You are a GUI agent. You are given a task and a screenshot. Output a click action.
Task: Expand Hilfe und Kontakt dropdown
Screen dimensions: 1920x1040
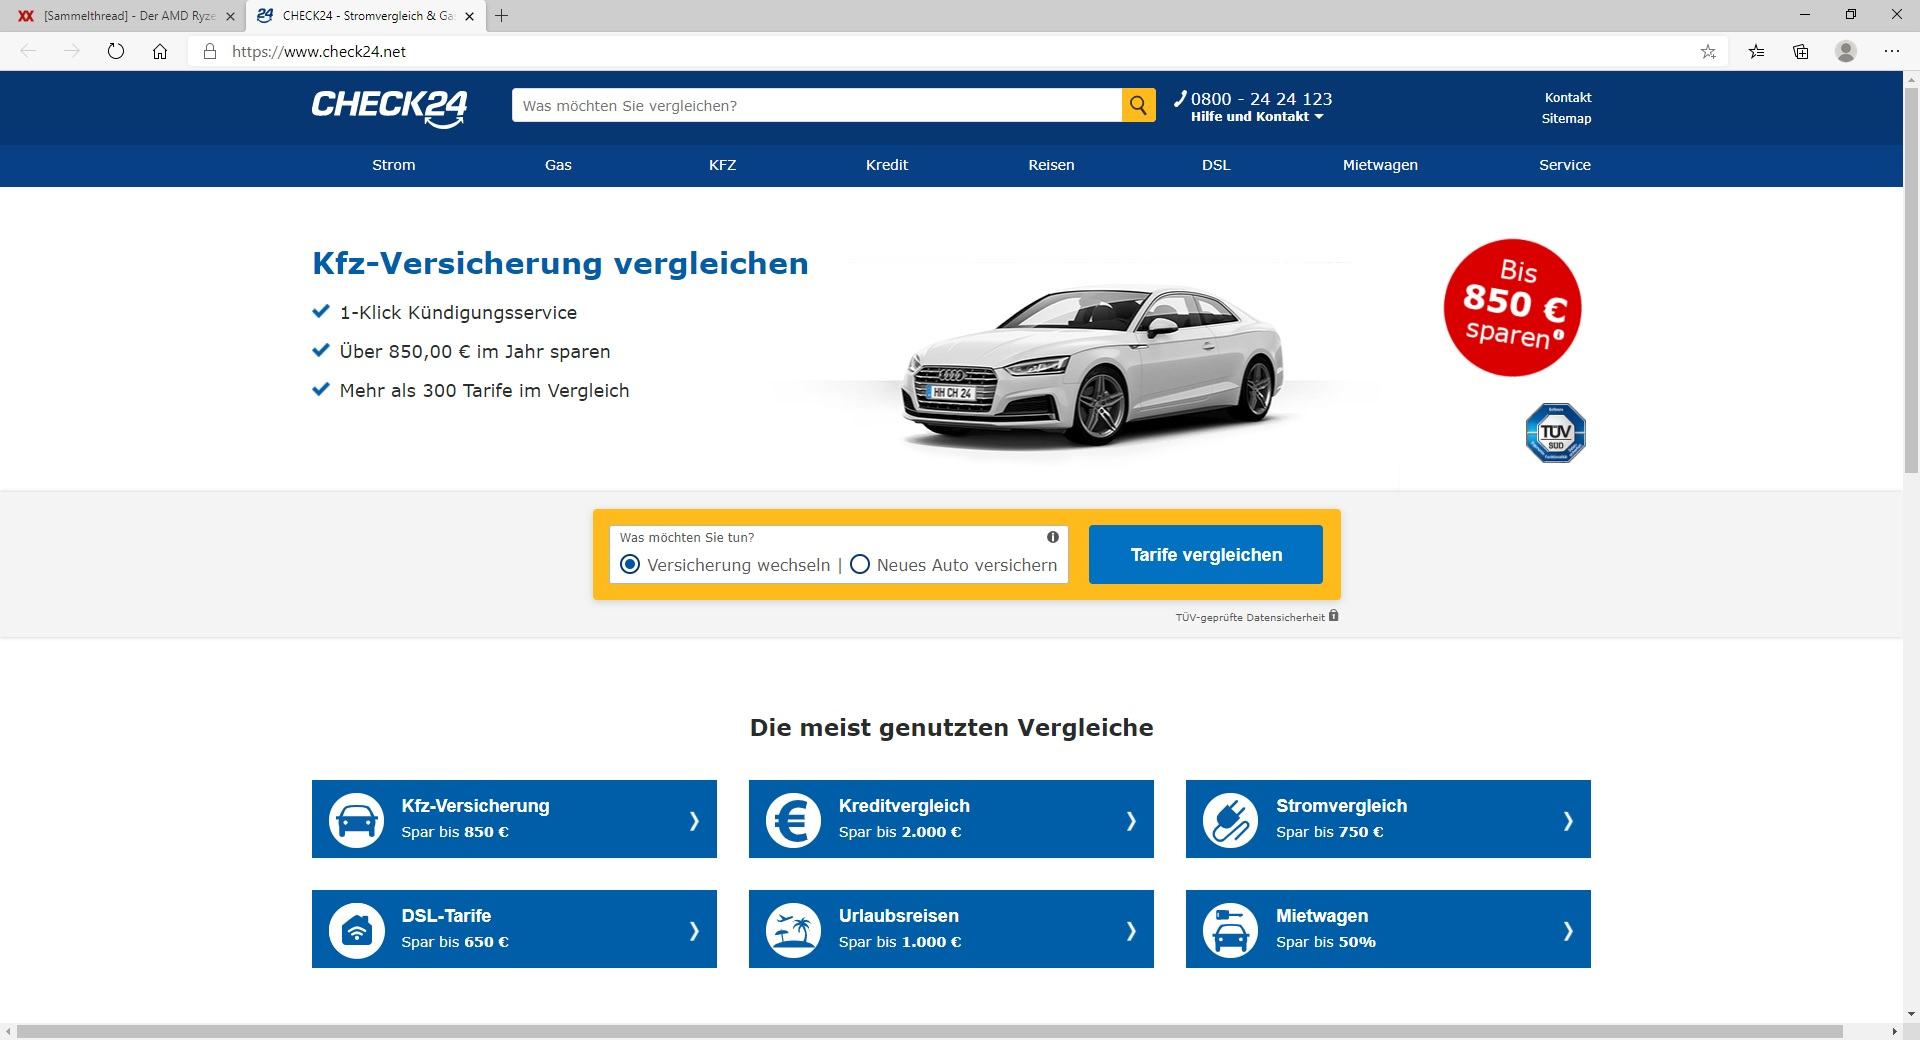point(1257,117)
